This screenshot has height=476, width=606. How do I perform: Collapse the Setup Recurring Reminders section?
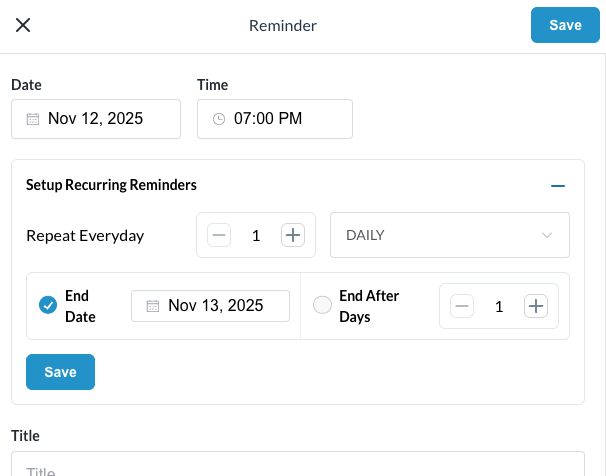(x=558, y=186)
